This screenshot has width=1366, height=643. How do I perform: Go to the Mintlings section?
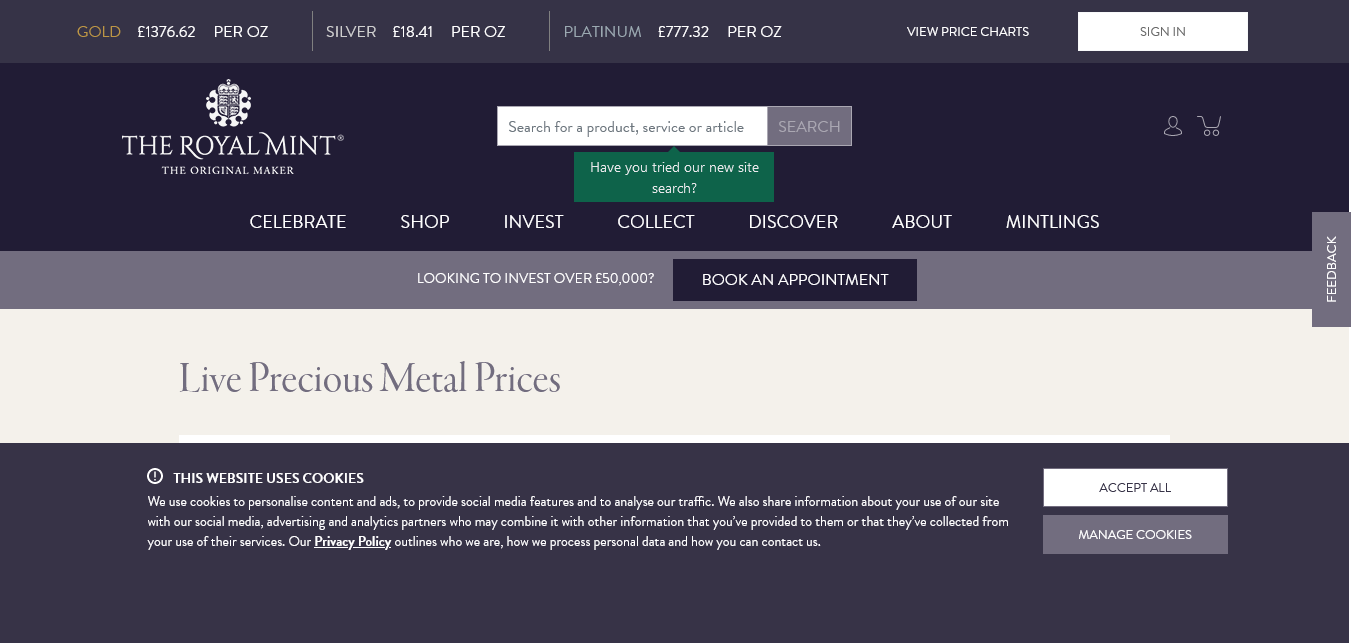pyautogui.click(x=1052, y=222)
